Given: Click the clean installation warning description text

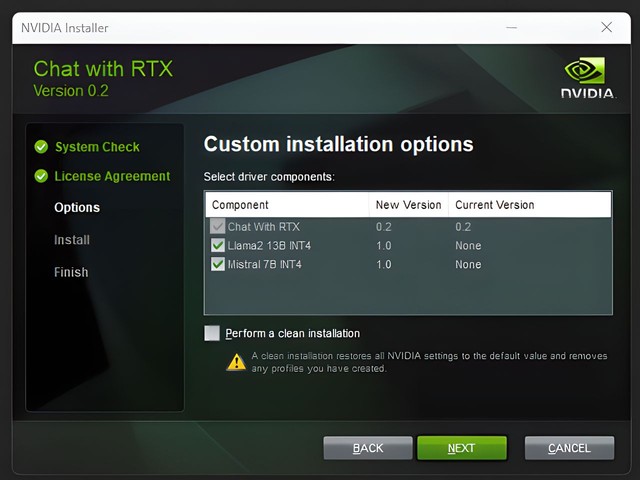Looking at the screenshot, I should 429,362.
